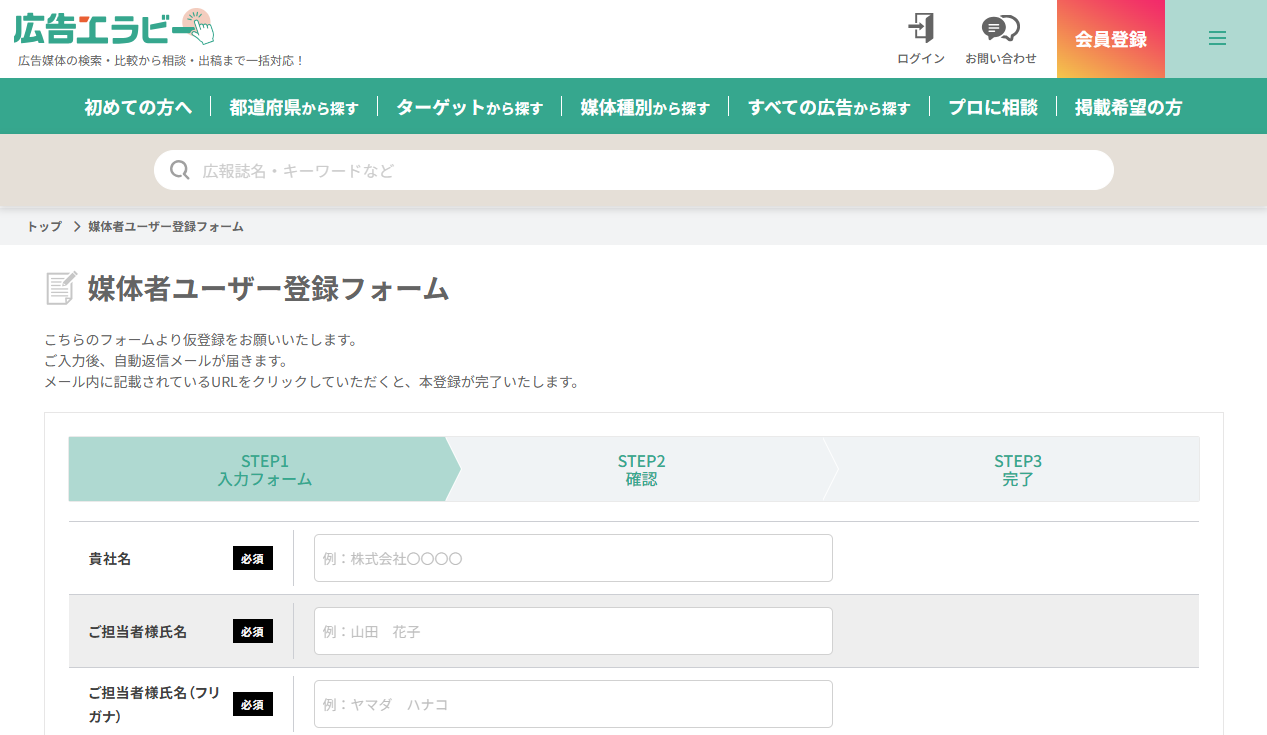Click the 広告エラビー site logo
This screenshot has height=735, width=1267.
[x=113, y=28]
